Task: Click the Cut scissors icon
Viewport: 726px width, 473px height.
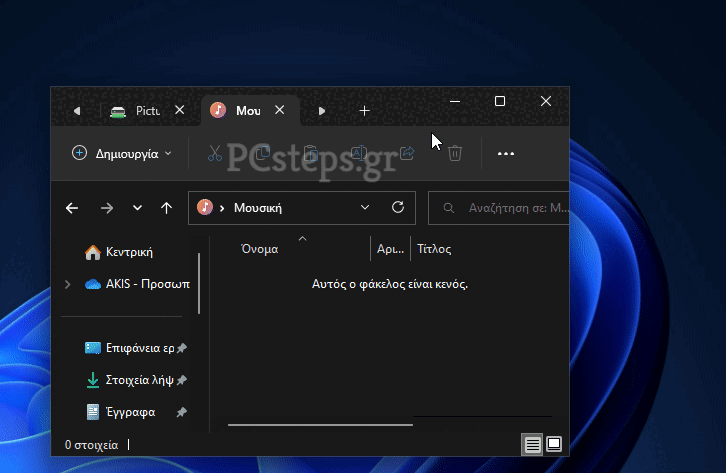Action: tap(214, 153)
